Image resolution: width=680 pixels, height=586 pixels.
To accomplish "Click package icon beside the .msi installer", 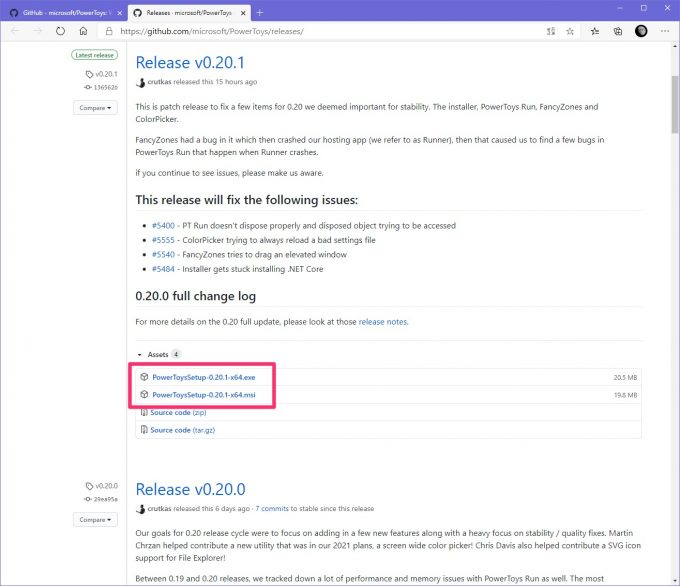I will click(144, 395).
